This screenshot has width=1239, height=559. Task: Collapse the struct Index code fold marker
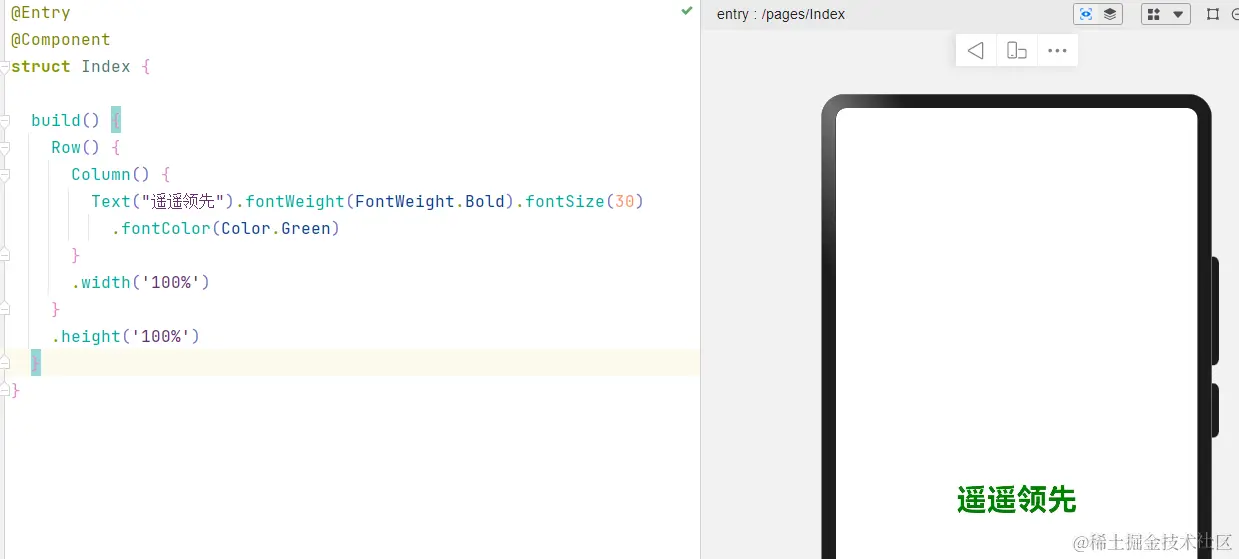(x=5, y=67)
